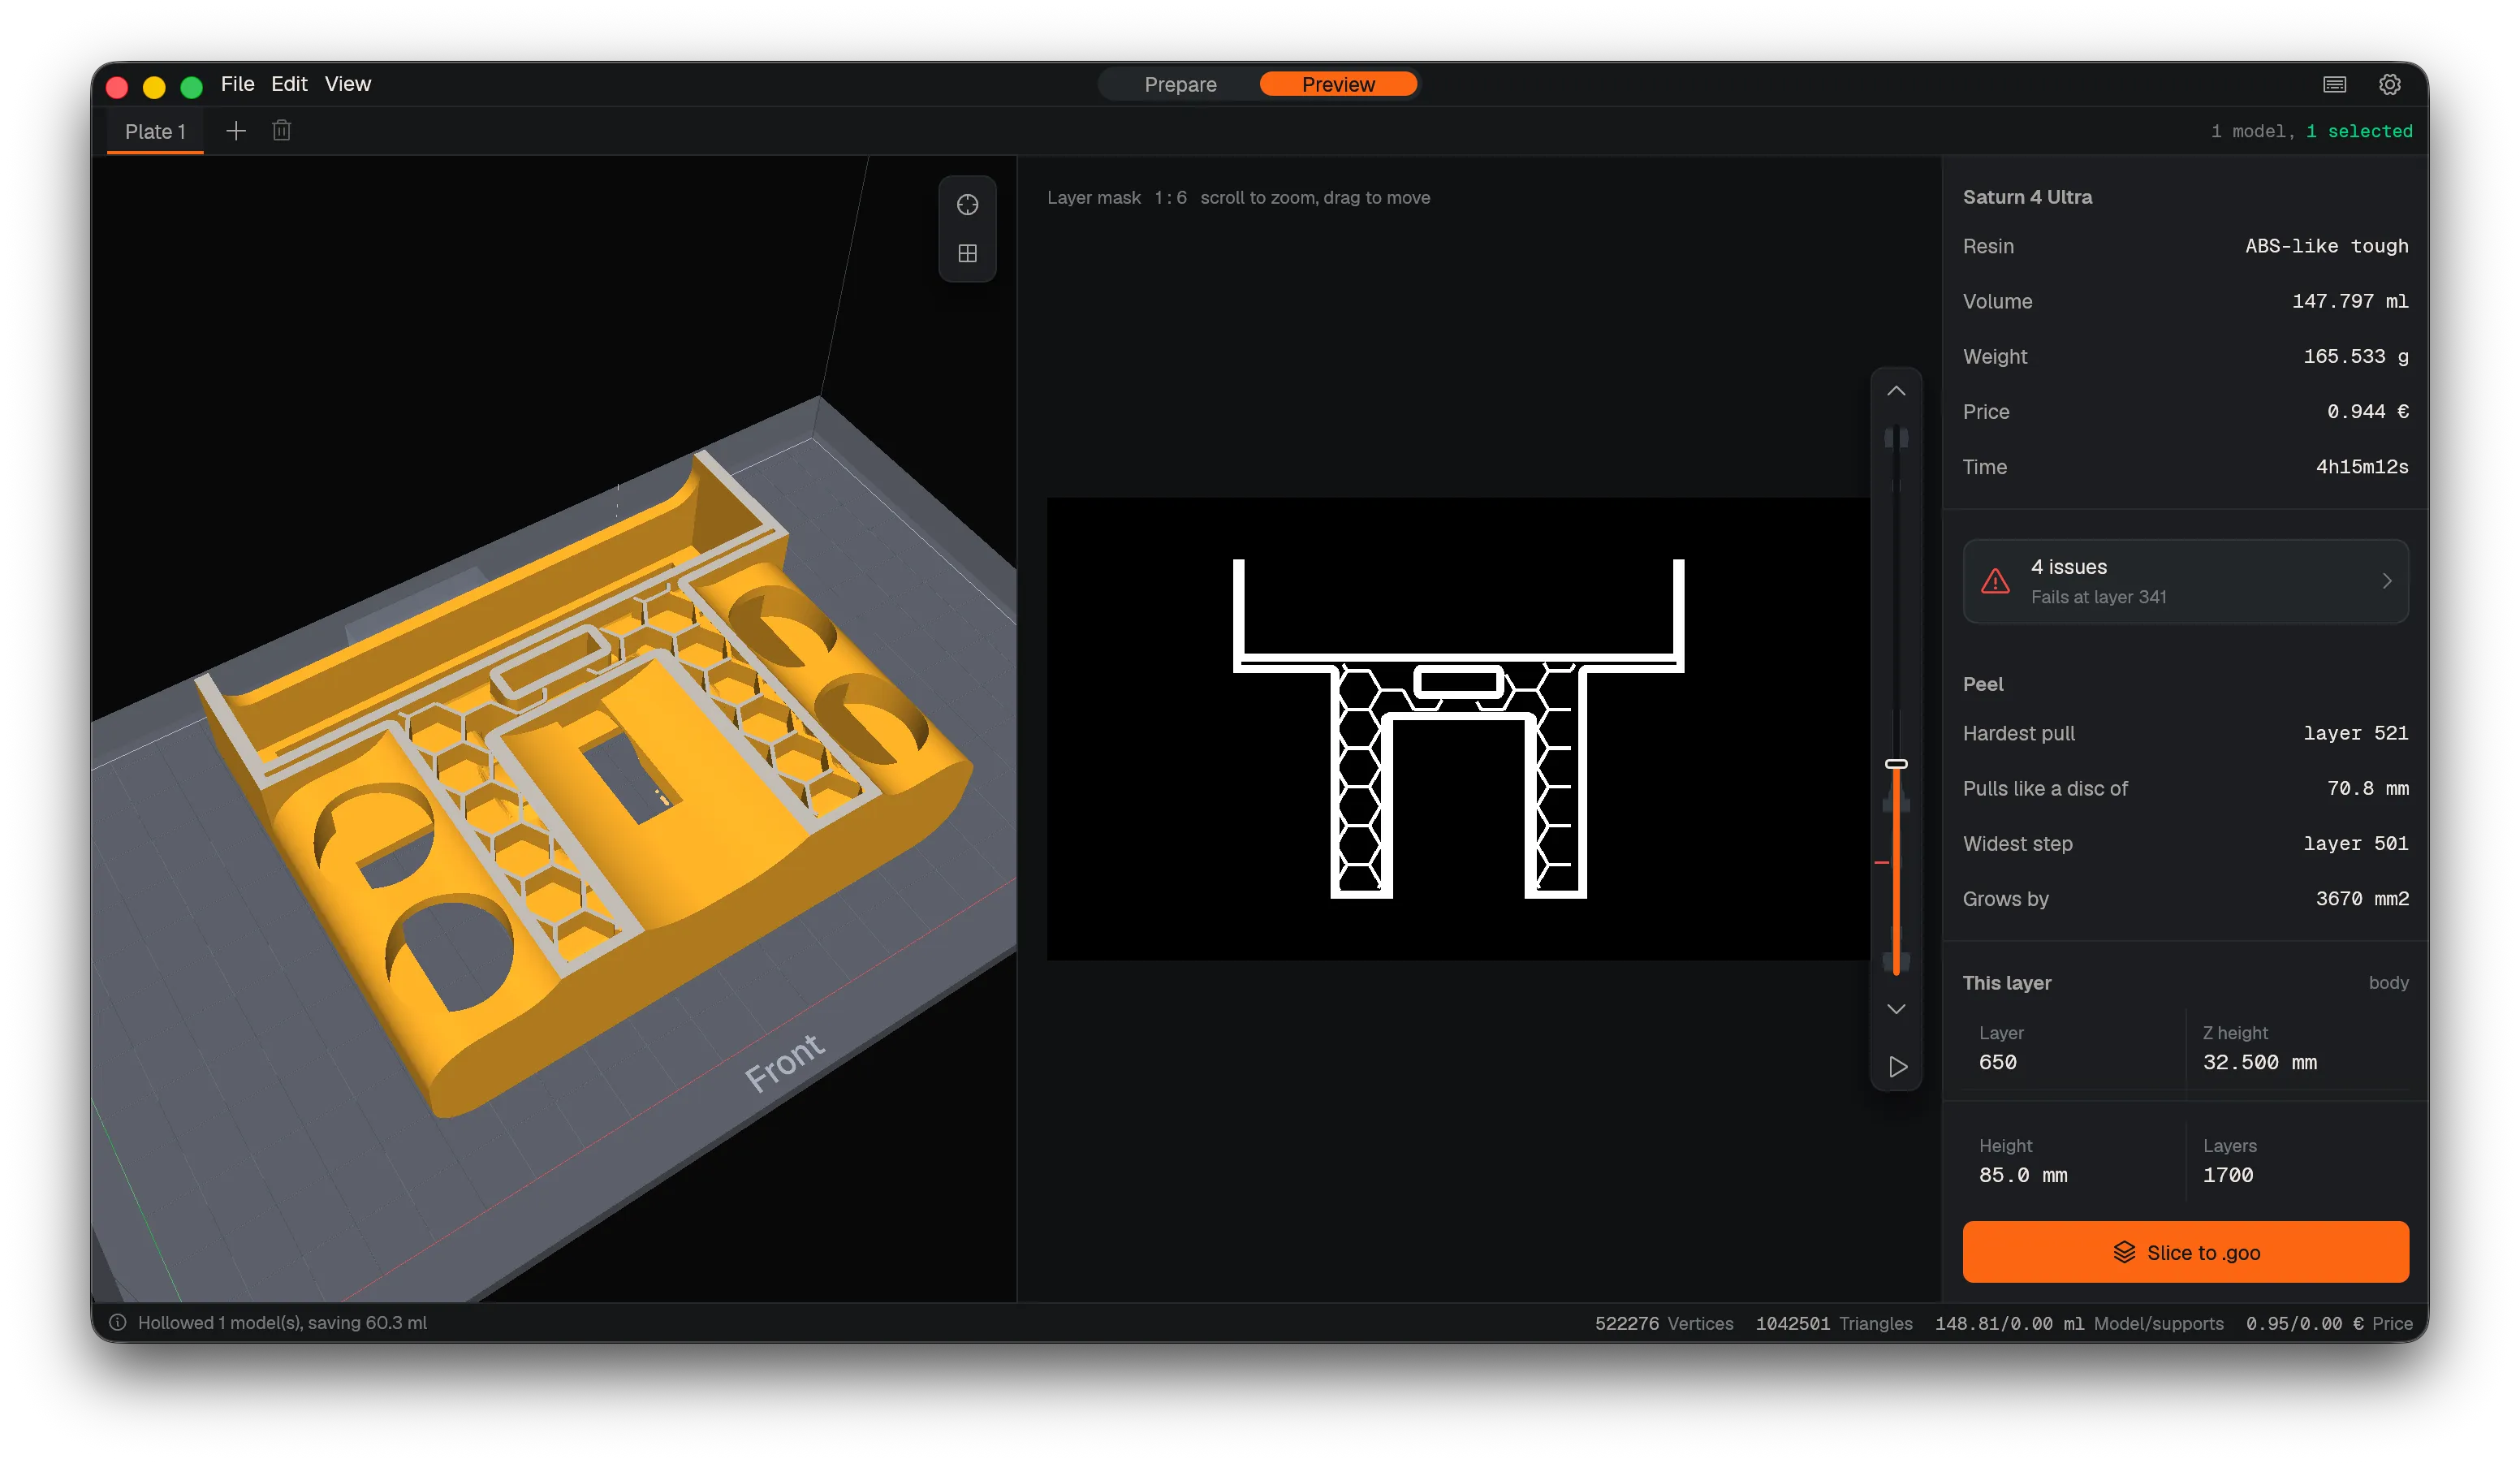Open the View menu
Viewport: 2520px width, 1463px height.
[347, 84]
